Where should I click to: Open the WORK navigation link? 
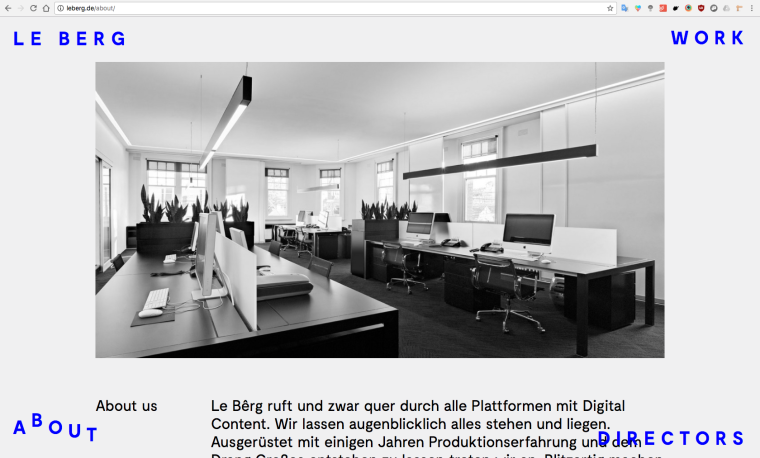707,38
